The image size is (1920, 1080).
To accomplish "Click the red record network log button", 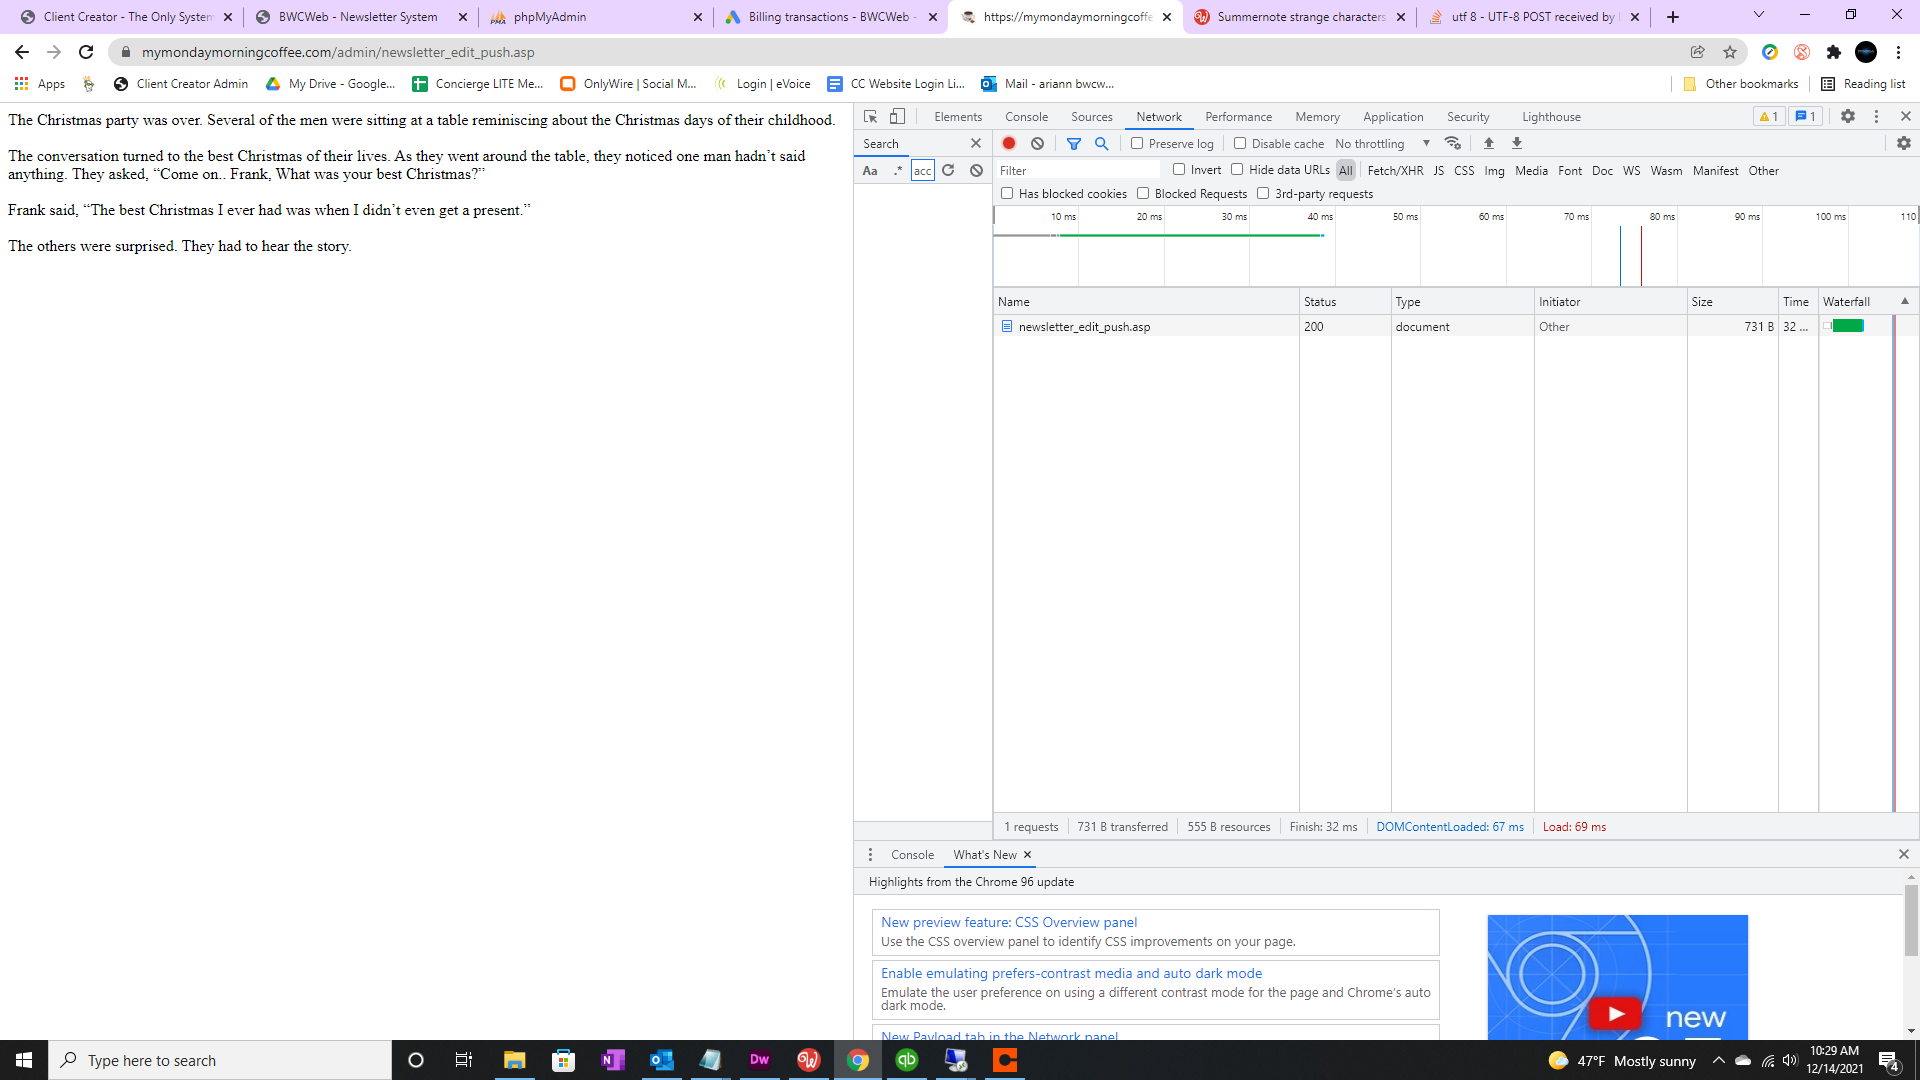I will pos(1009,144).
